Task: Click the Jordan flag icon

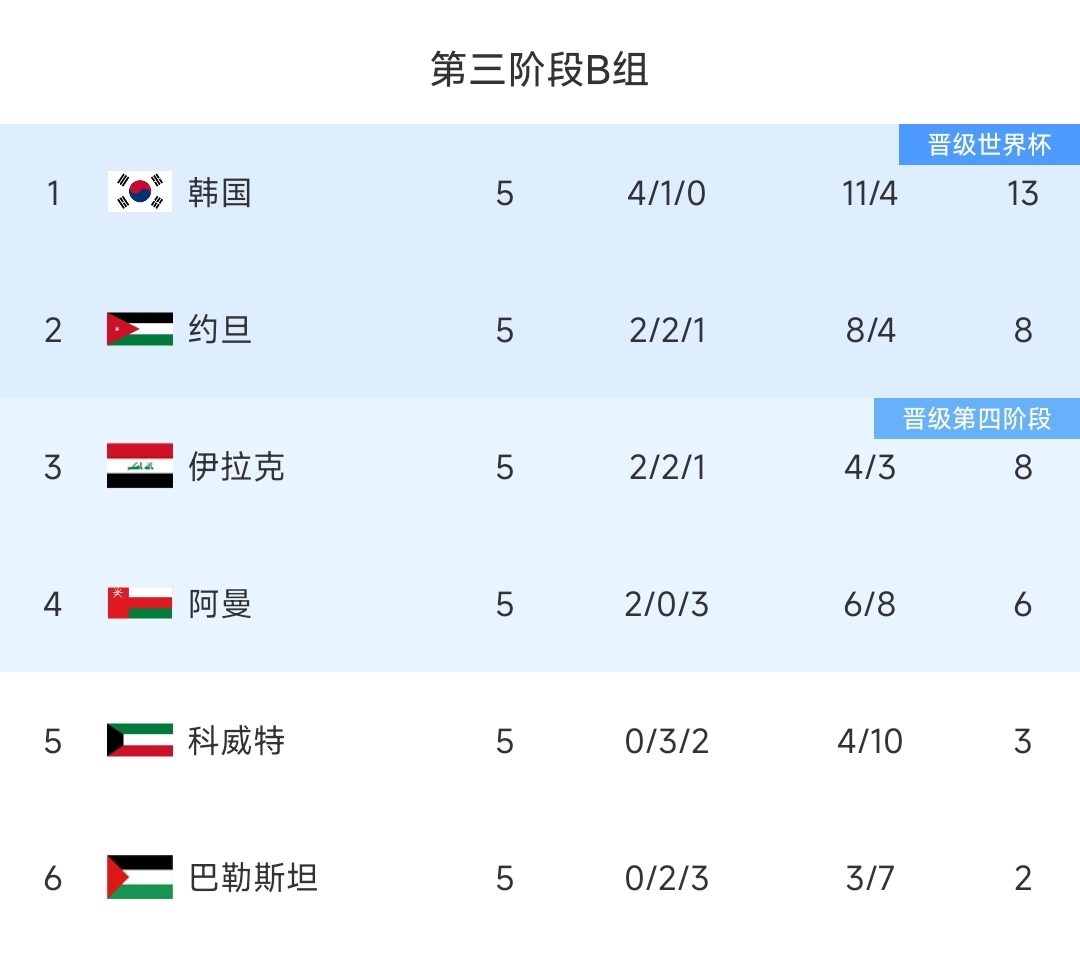Action: 140,329
